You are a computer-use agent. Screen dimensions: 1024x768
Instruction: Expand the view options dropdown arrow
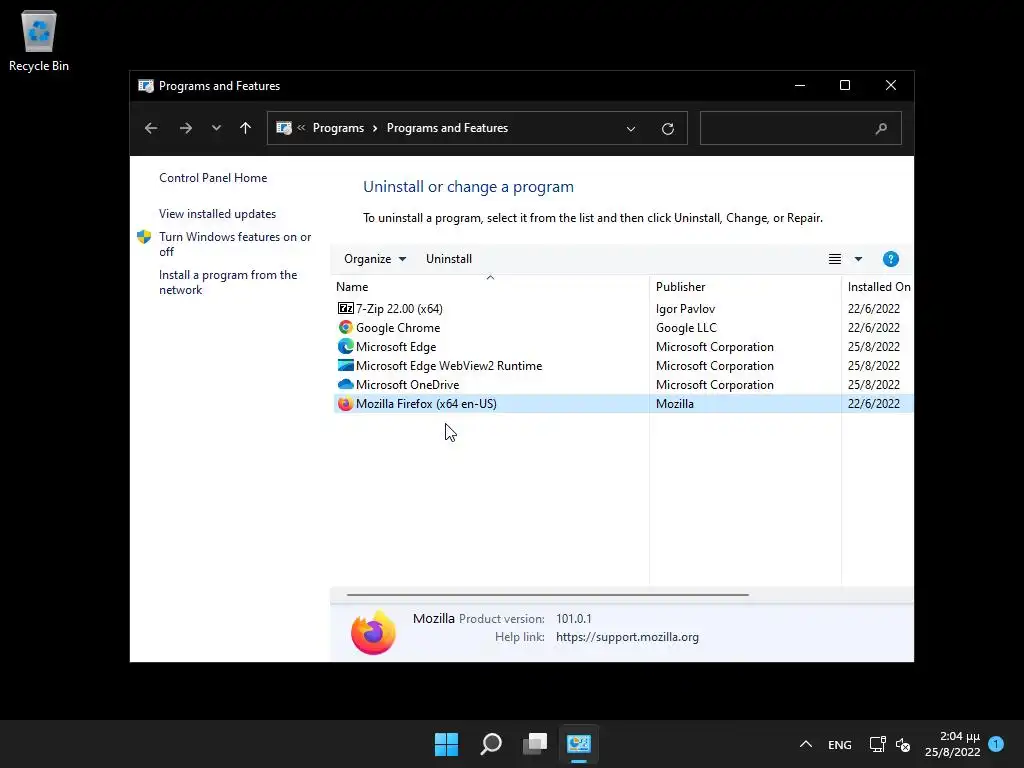[x=858, y=259]
